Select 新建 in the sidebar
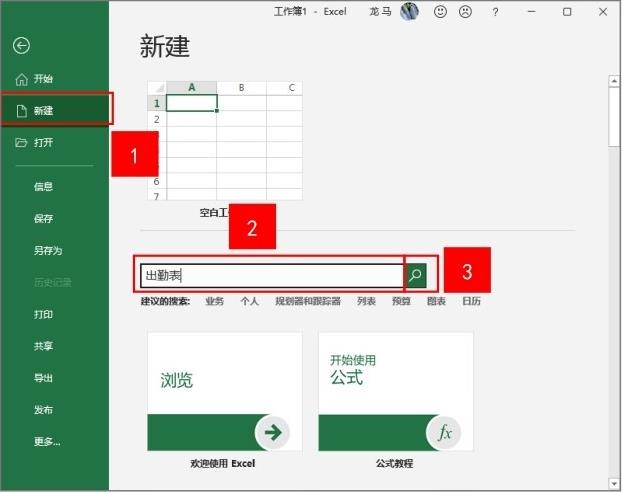The width and height of the screenshot is (622, 493). tap(54, 110)
